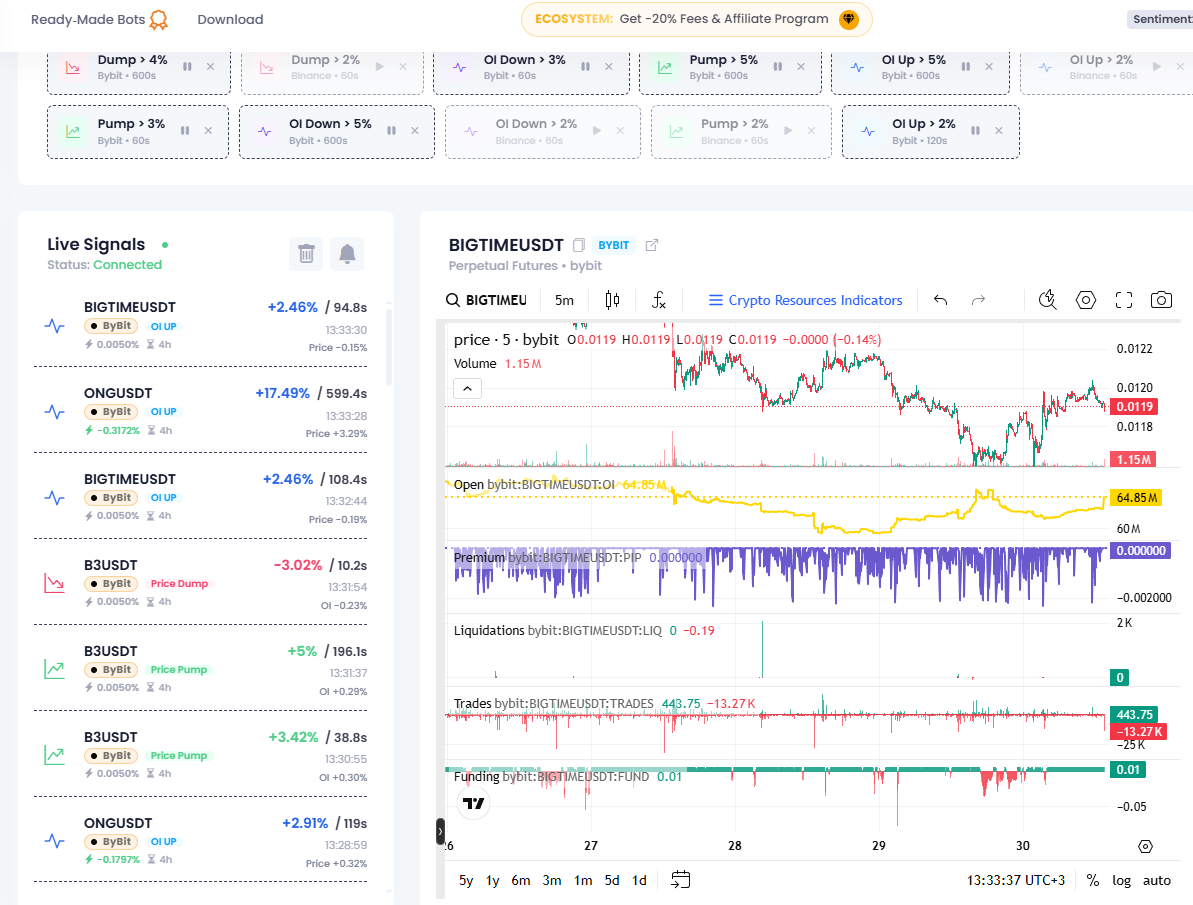Open chart candlestick style selector
The height and width of the screenshot is (905, 1193).
[612, 300]
